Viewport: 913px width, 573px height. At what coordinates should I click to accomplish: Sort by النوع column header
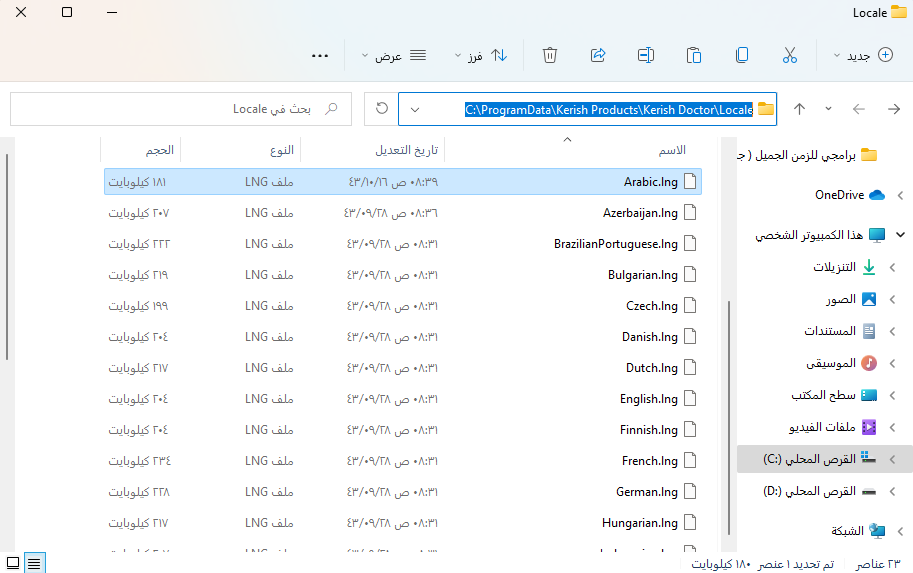(240, 150)
